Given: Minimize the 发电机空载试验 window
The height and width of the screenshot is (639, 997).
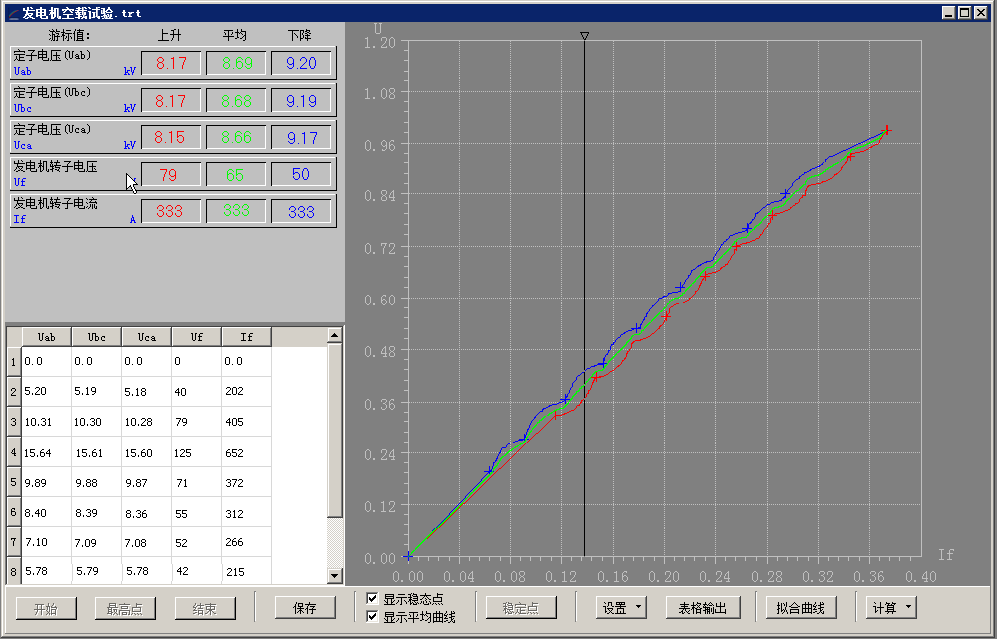Looking at the screenshot, I should (949, 12).
